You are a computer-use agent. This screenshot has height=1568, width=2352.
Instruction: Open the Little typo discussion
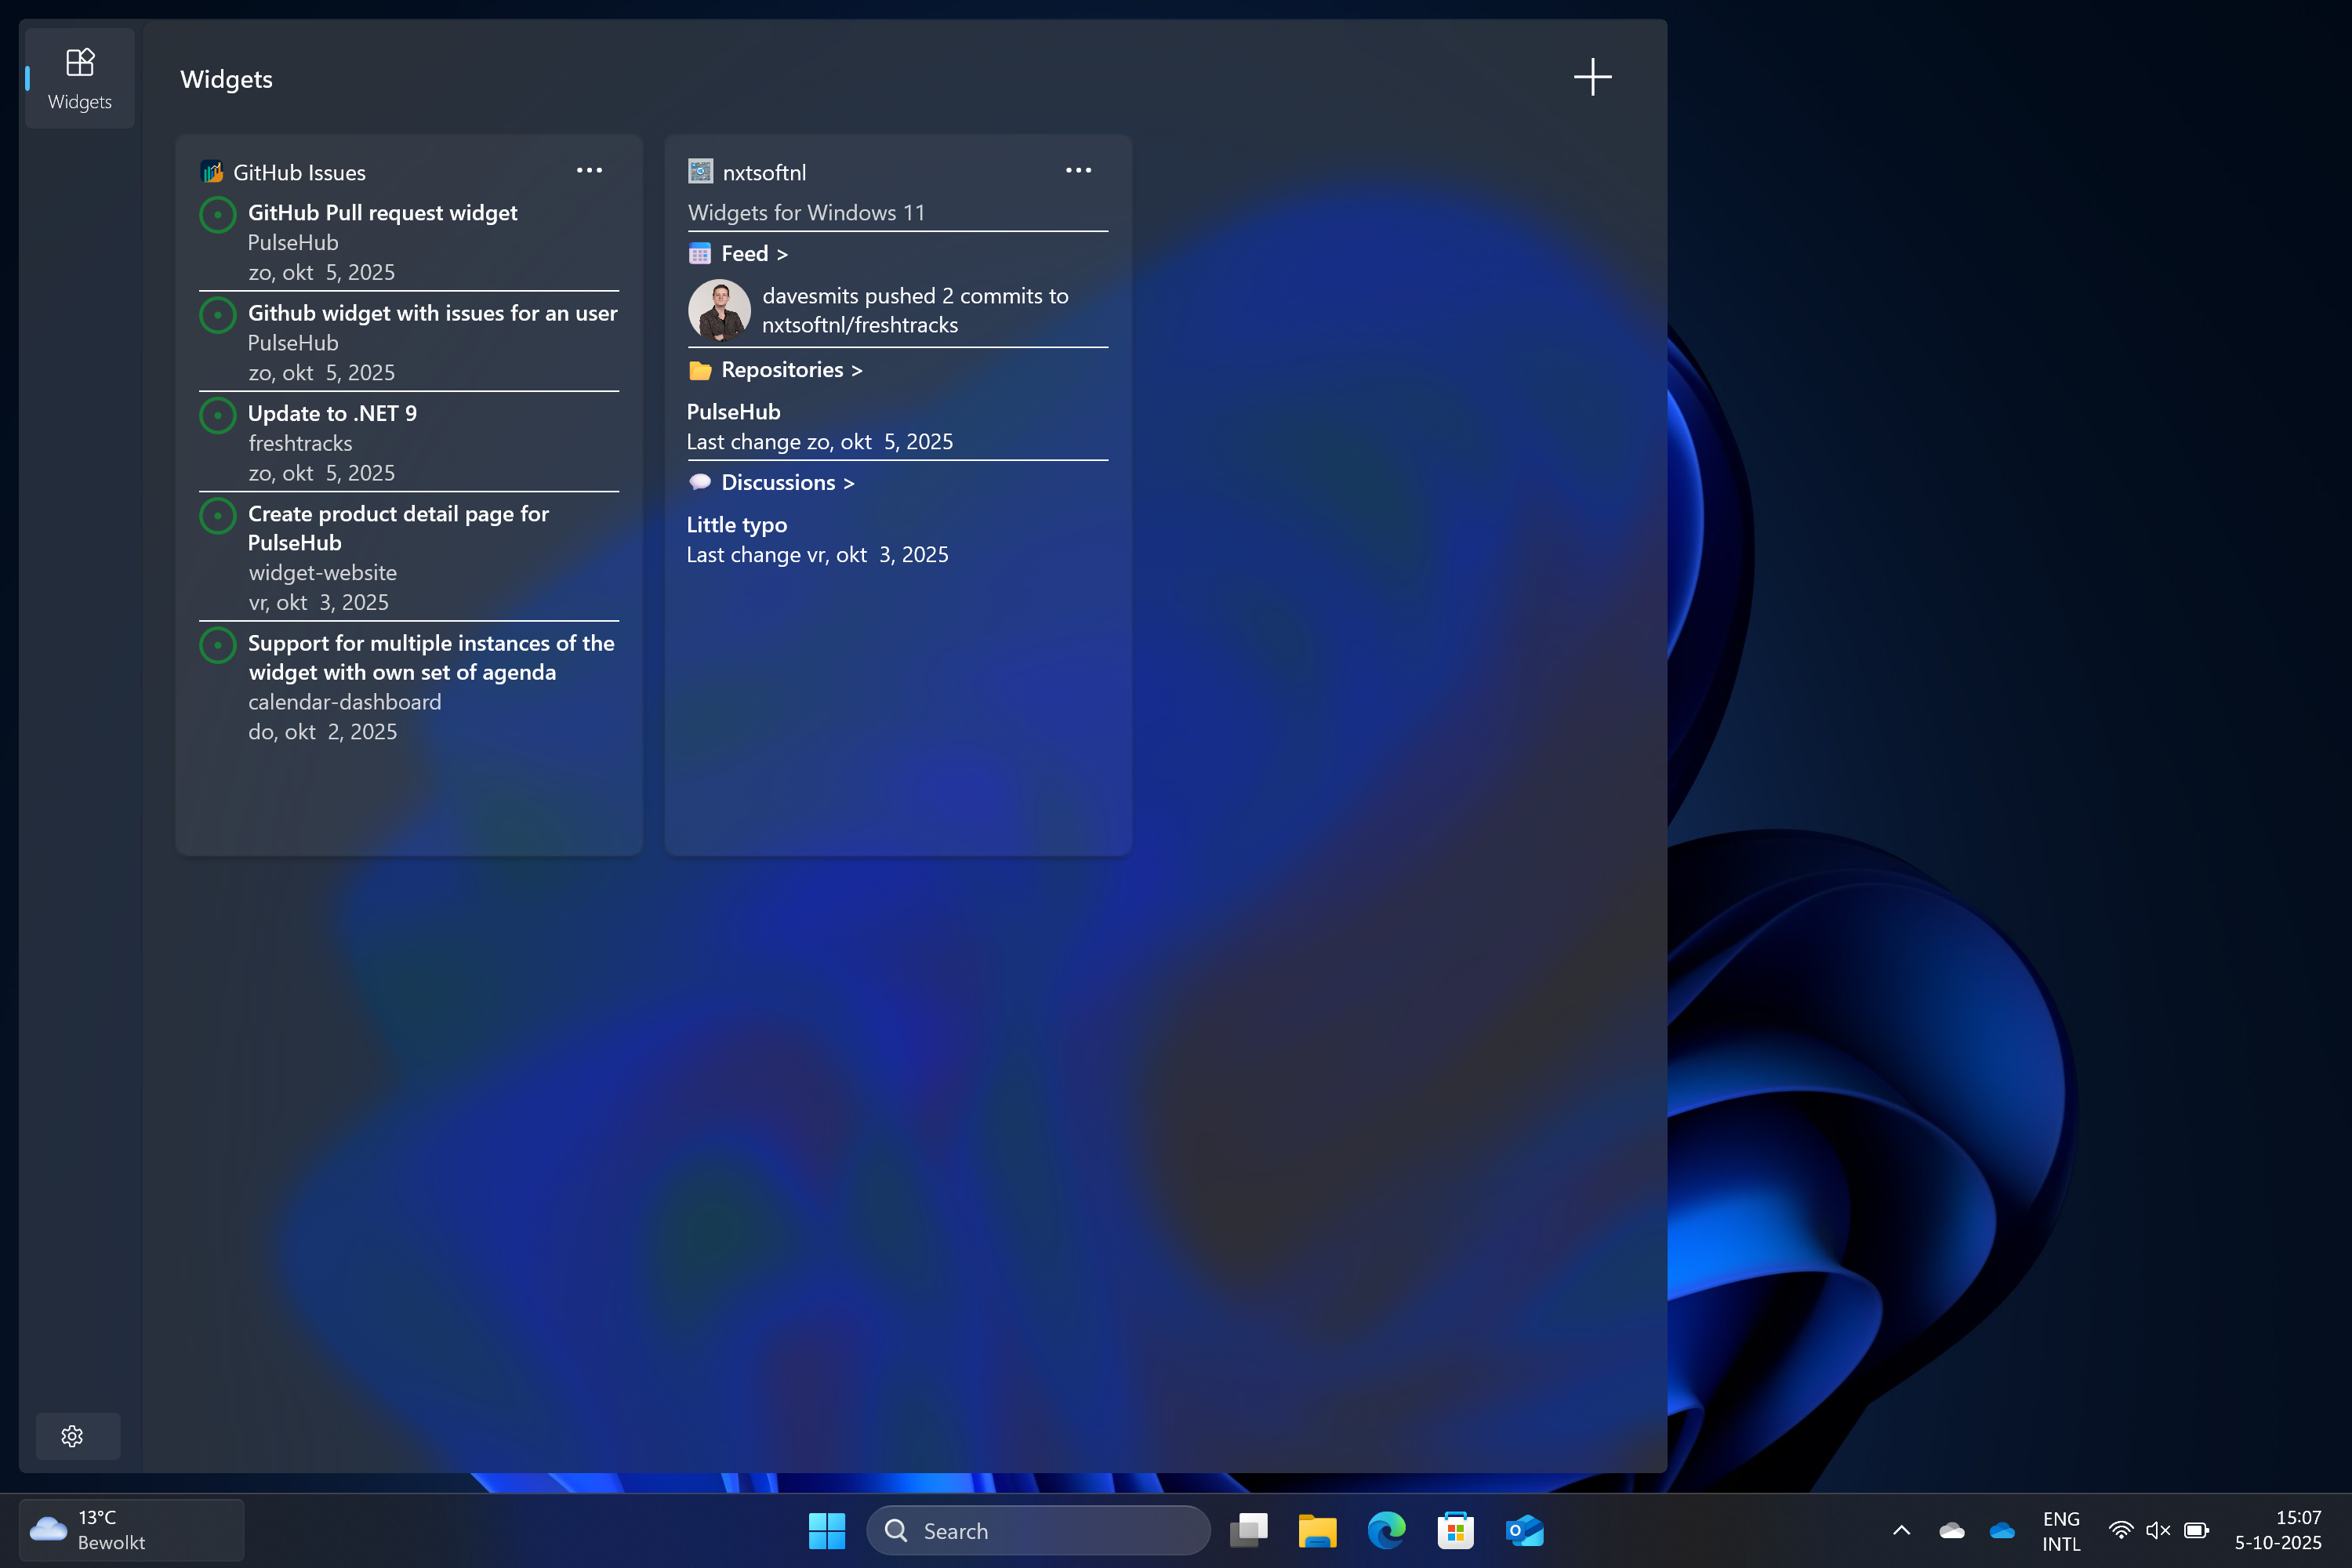click(736, 525)
